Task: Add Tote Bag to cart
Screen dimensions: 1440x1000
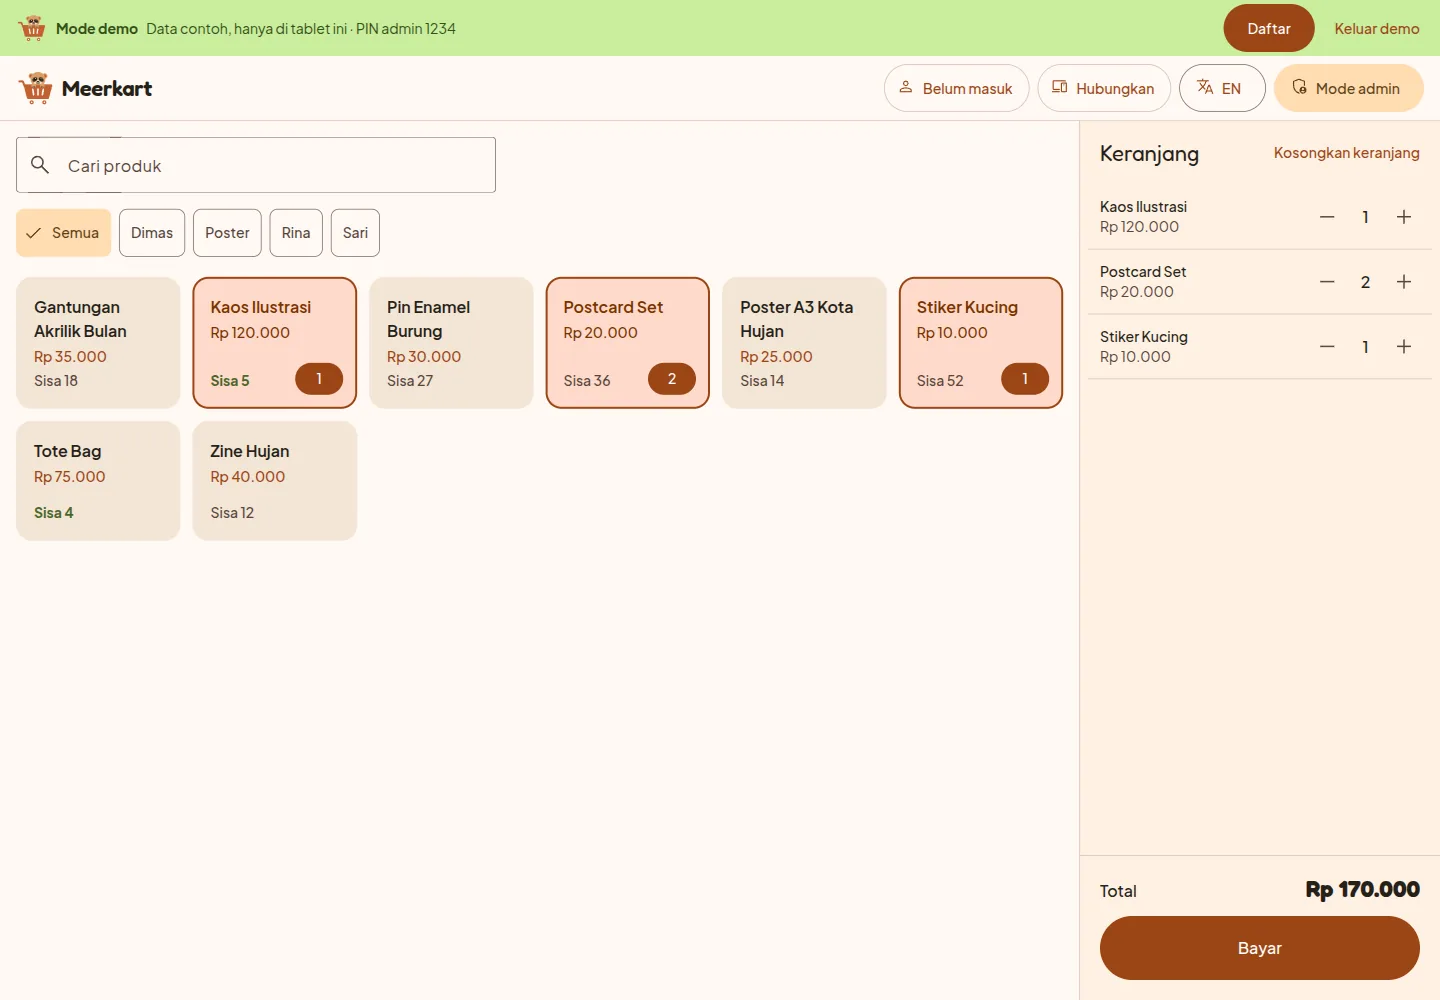Action: [x=98, y=481]
